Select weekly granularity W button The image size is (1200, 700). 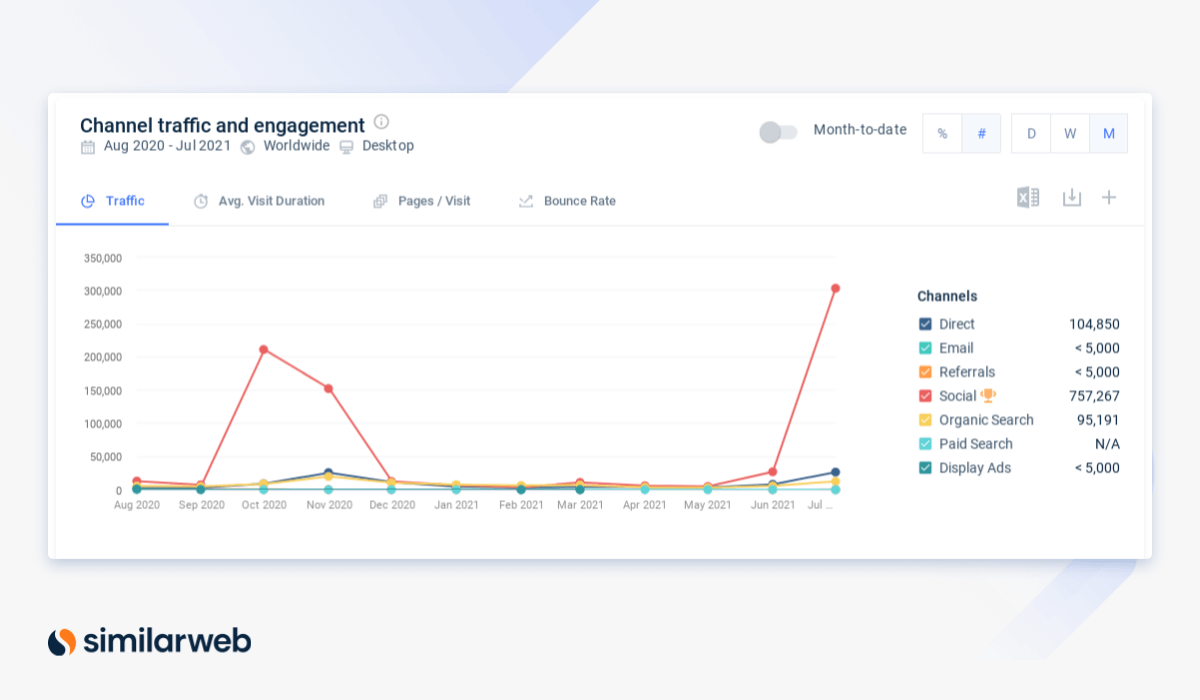(x=1070, y=134)
